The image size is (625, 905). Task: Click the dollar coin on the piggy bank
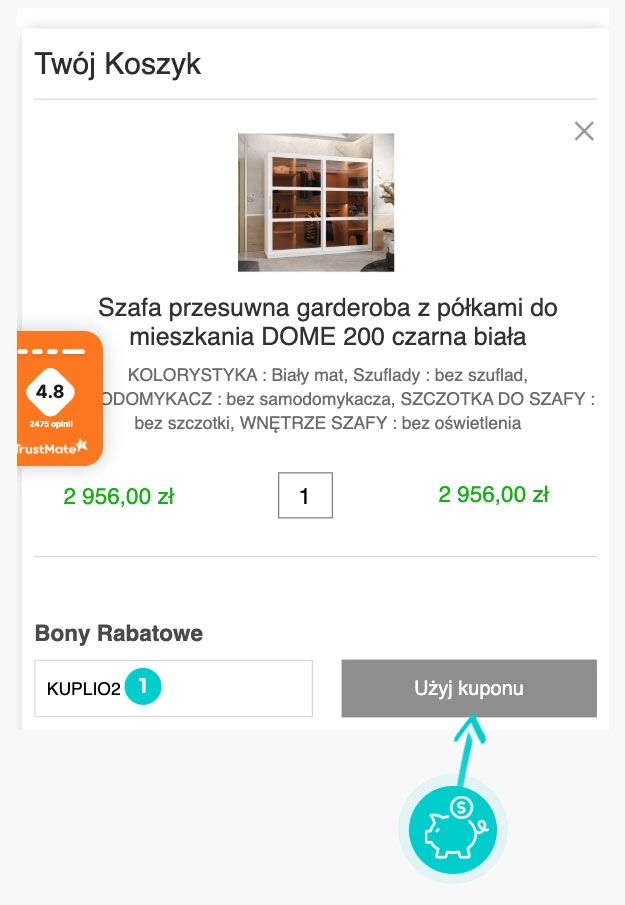[461, 807]
